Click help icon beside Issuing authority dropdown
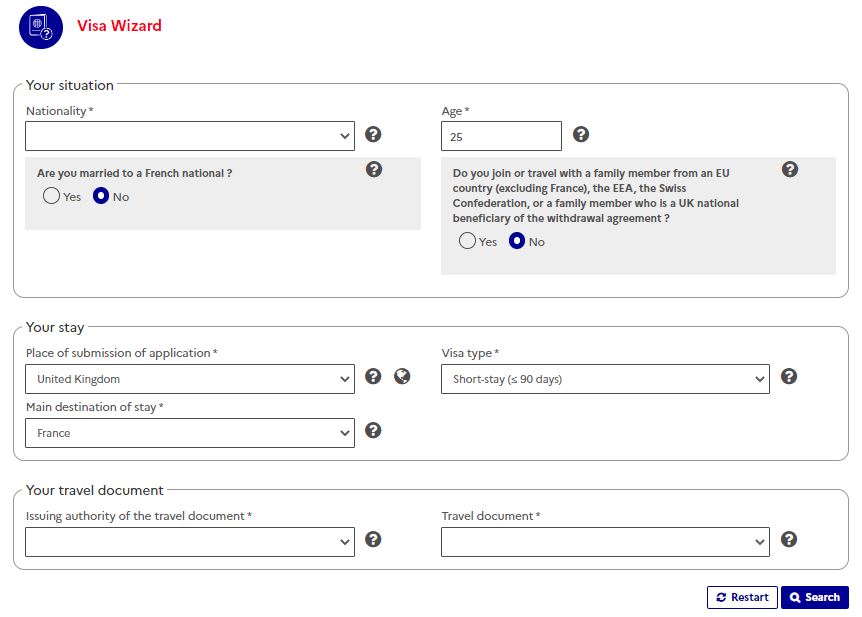The height and width of the screenshot is (617, 862). point(373,540)
